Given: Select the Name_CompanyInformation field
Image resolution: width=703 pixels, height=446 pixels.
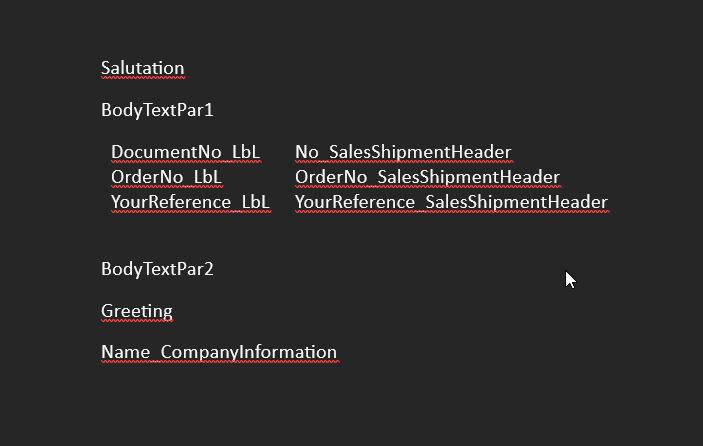Looking at the screenshot, I should pos(219,352).
